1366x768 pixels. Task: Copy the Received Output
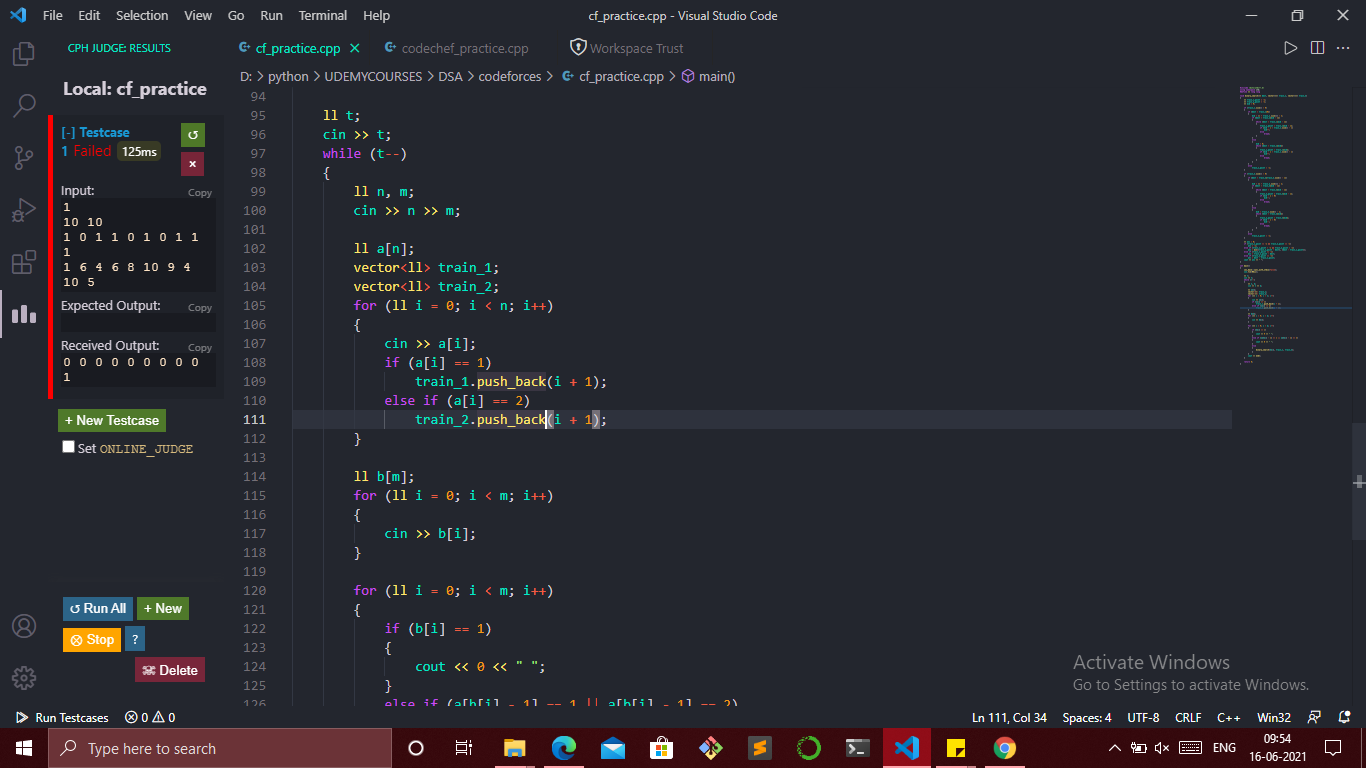(200, 348)
